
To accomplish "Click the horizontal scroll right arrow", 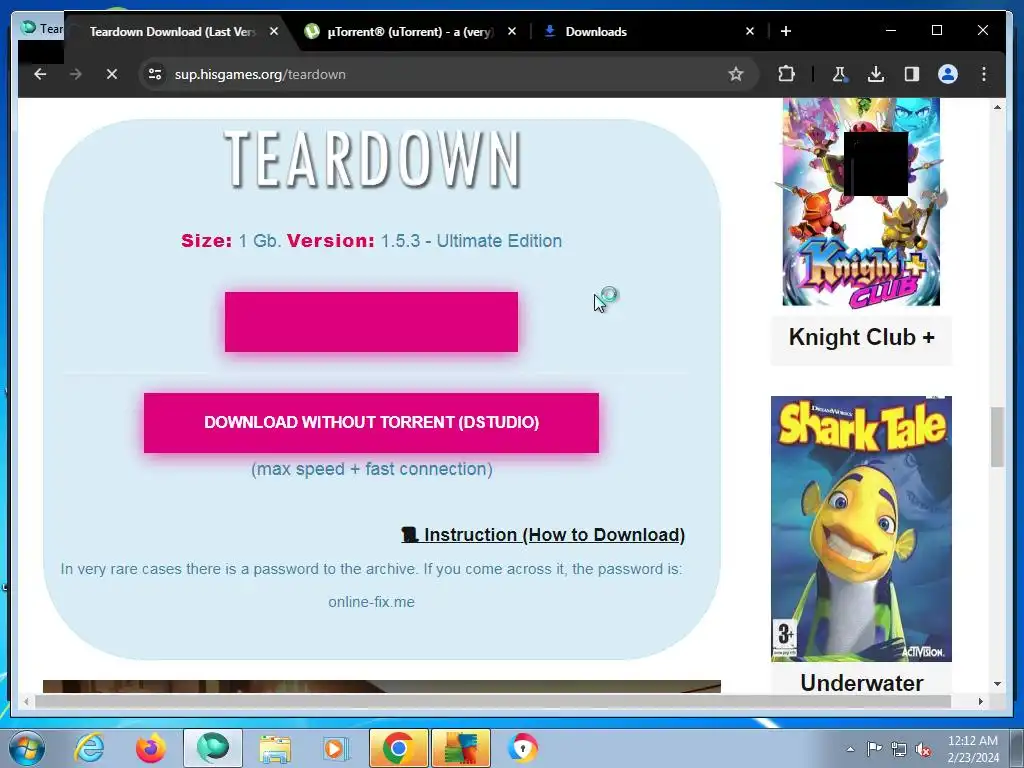I will pyautogui.click(x=980, y=701).
